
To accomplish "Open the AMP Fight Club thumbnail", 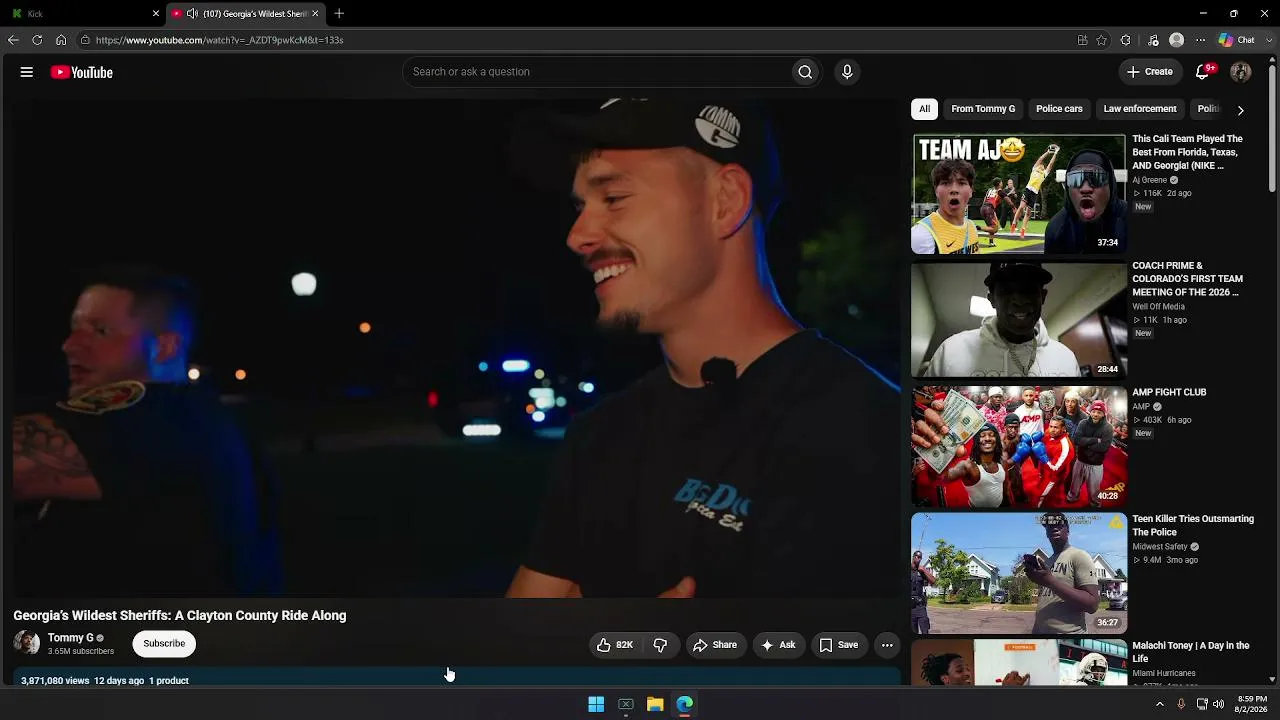I will point(1019,447).
